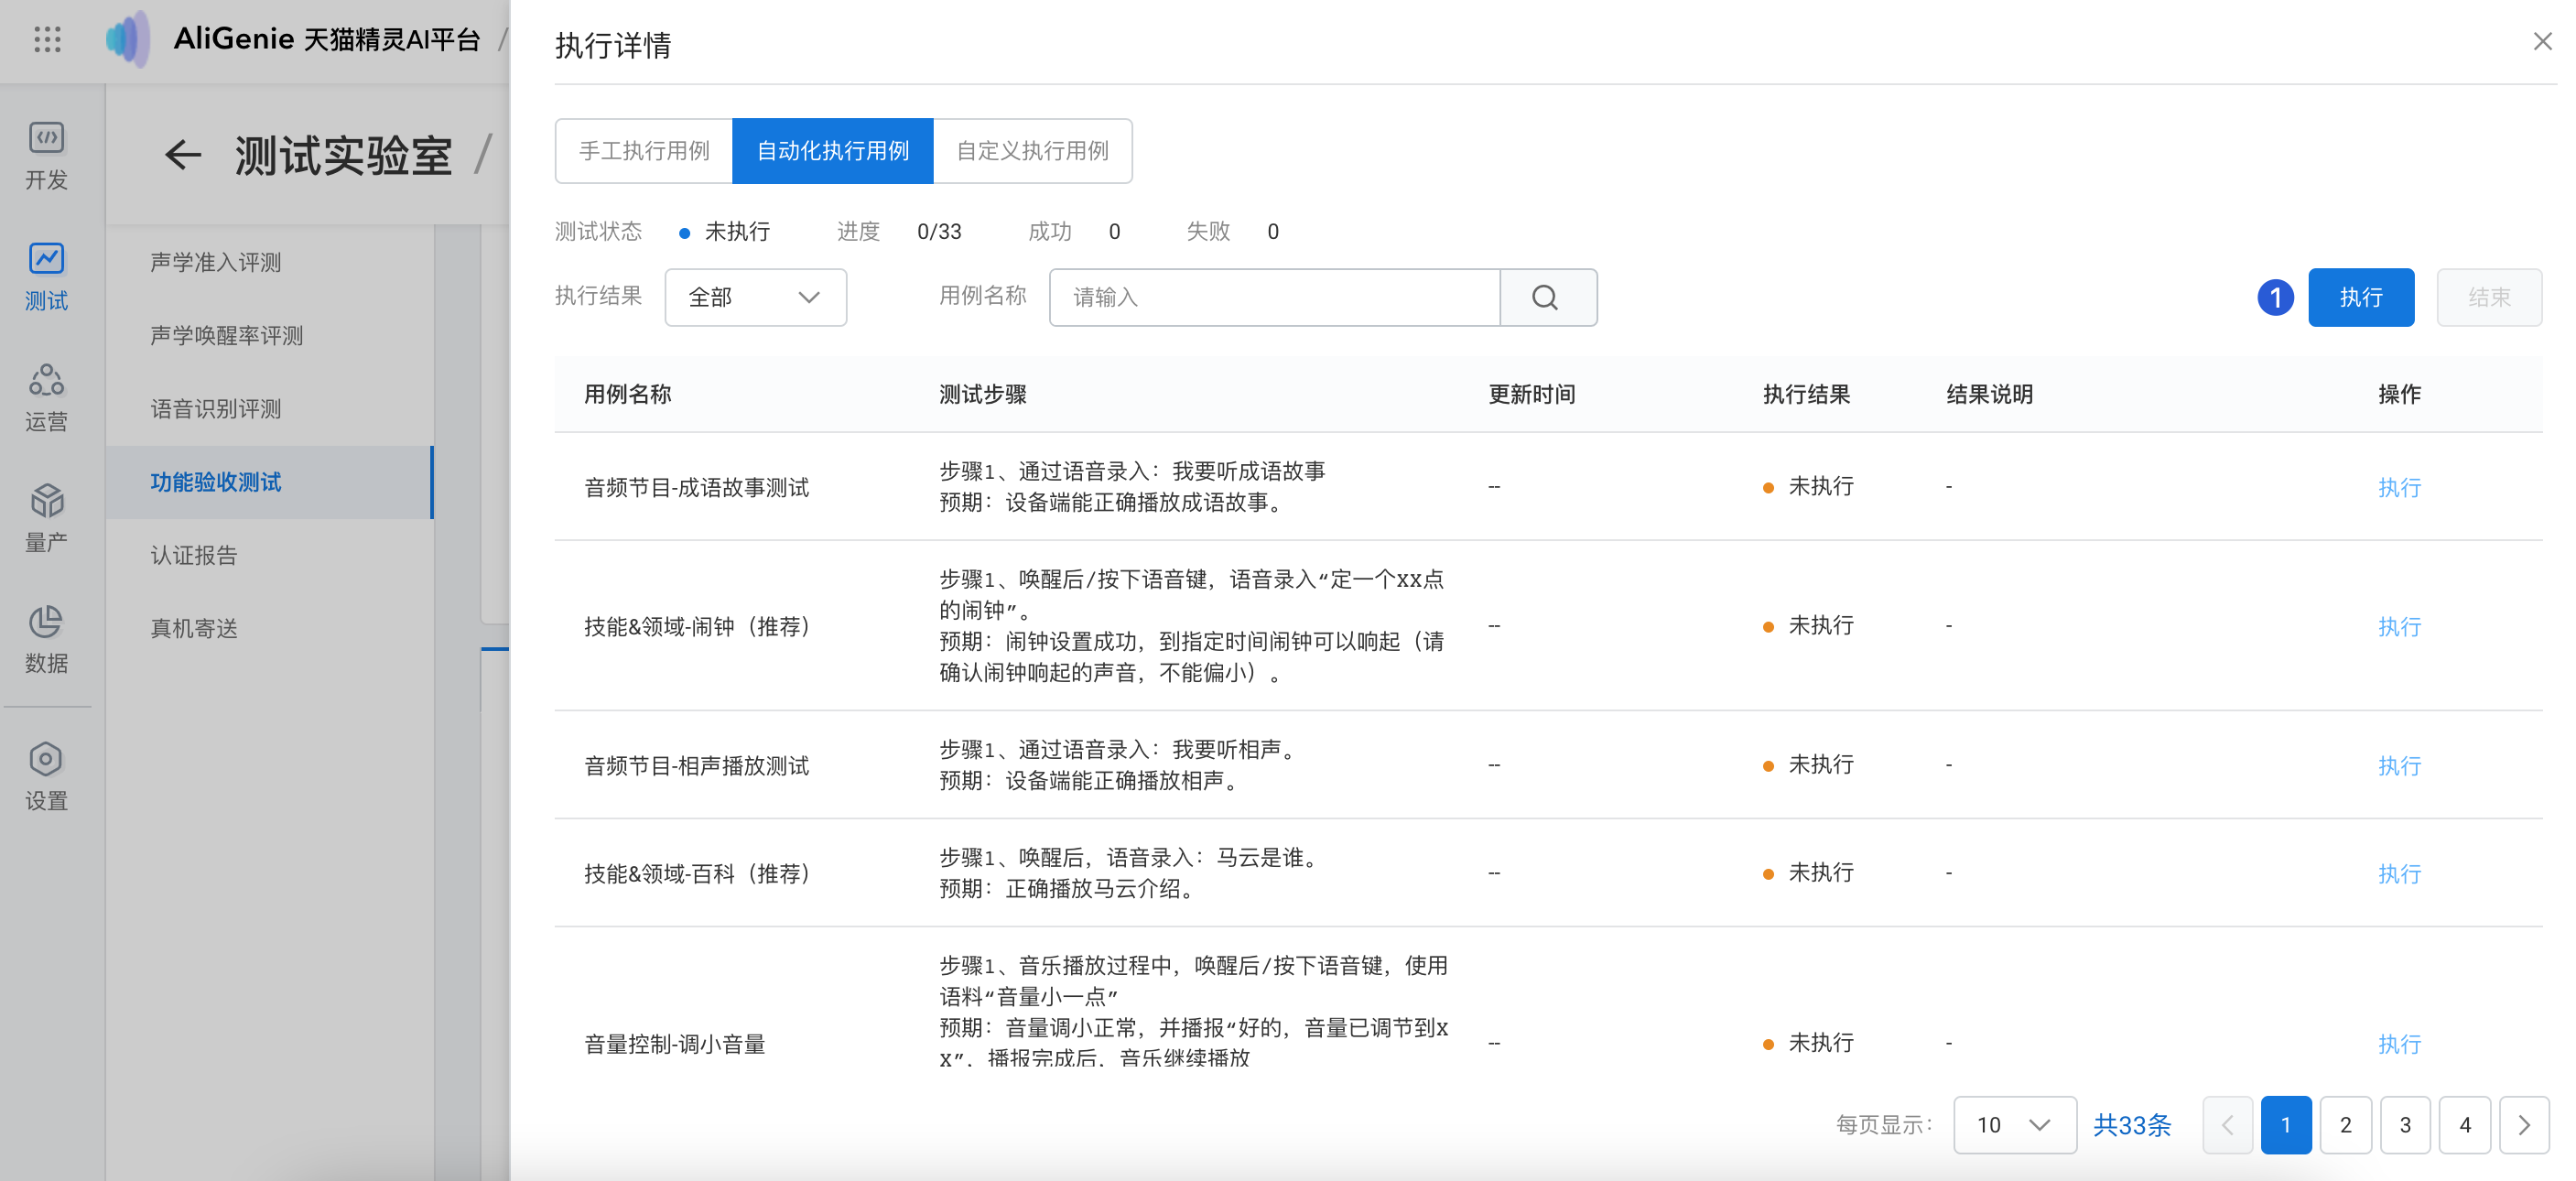Execute 音频节目-成语故事测试 row
Viewport: 2576px width, 1181px height.
point(2399,487)
